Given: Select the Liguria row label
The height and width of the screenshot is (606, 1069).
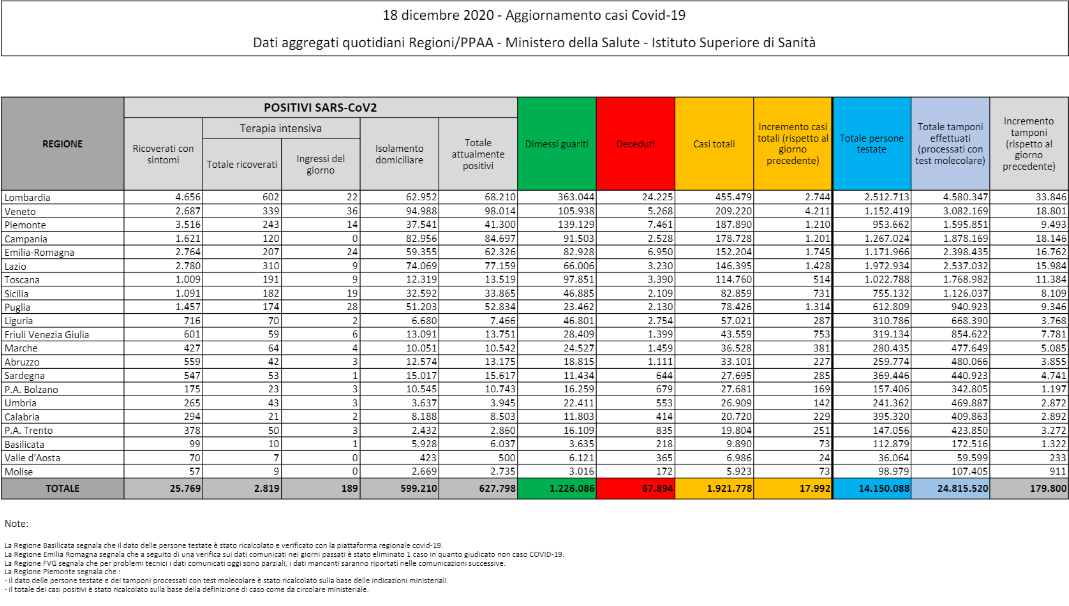Looking at the screenshot, I should pyautogui.click(x=18, y=320).
